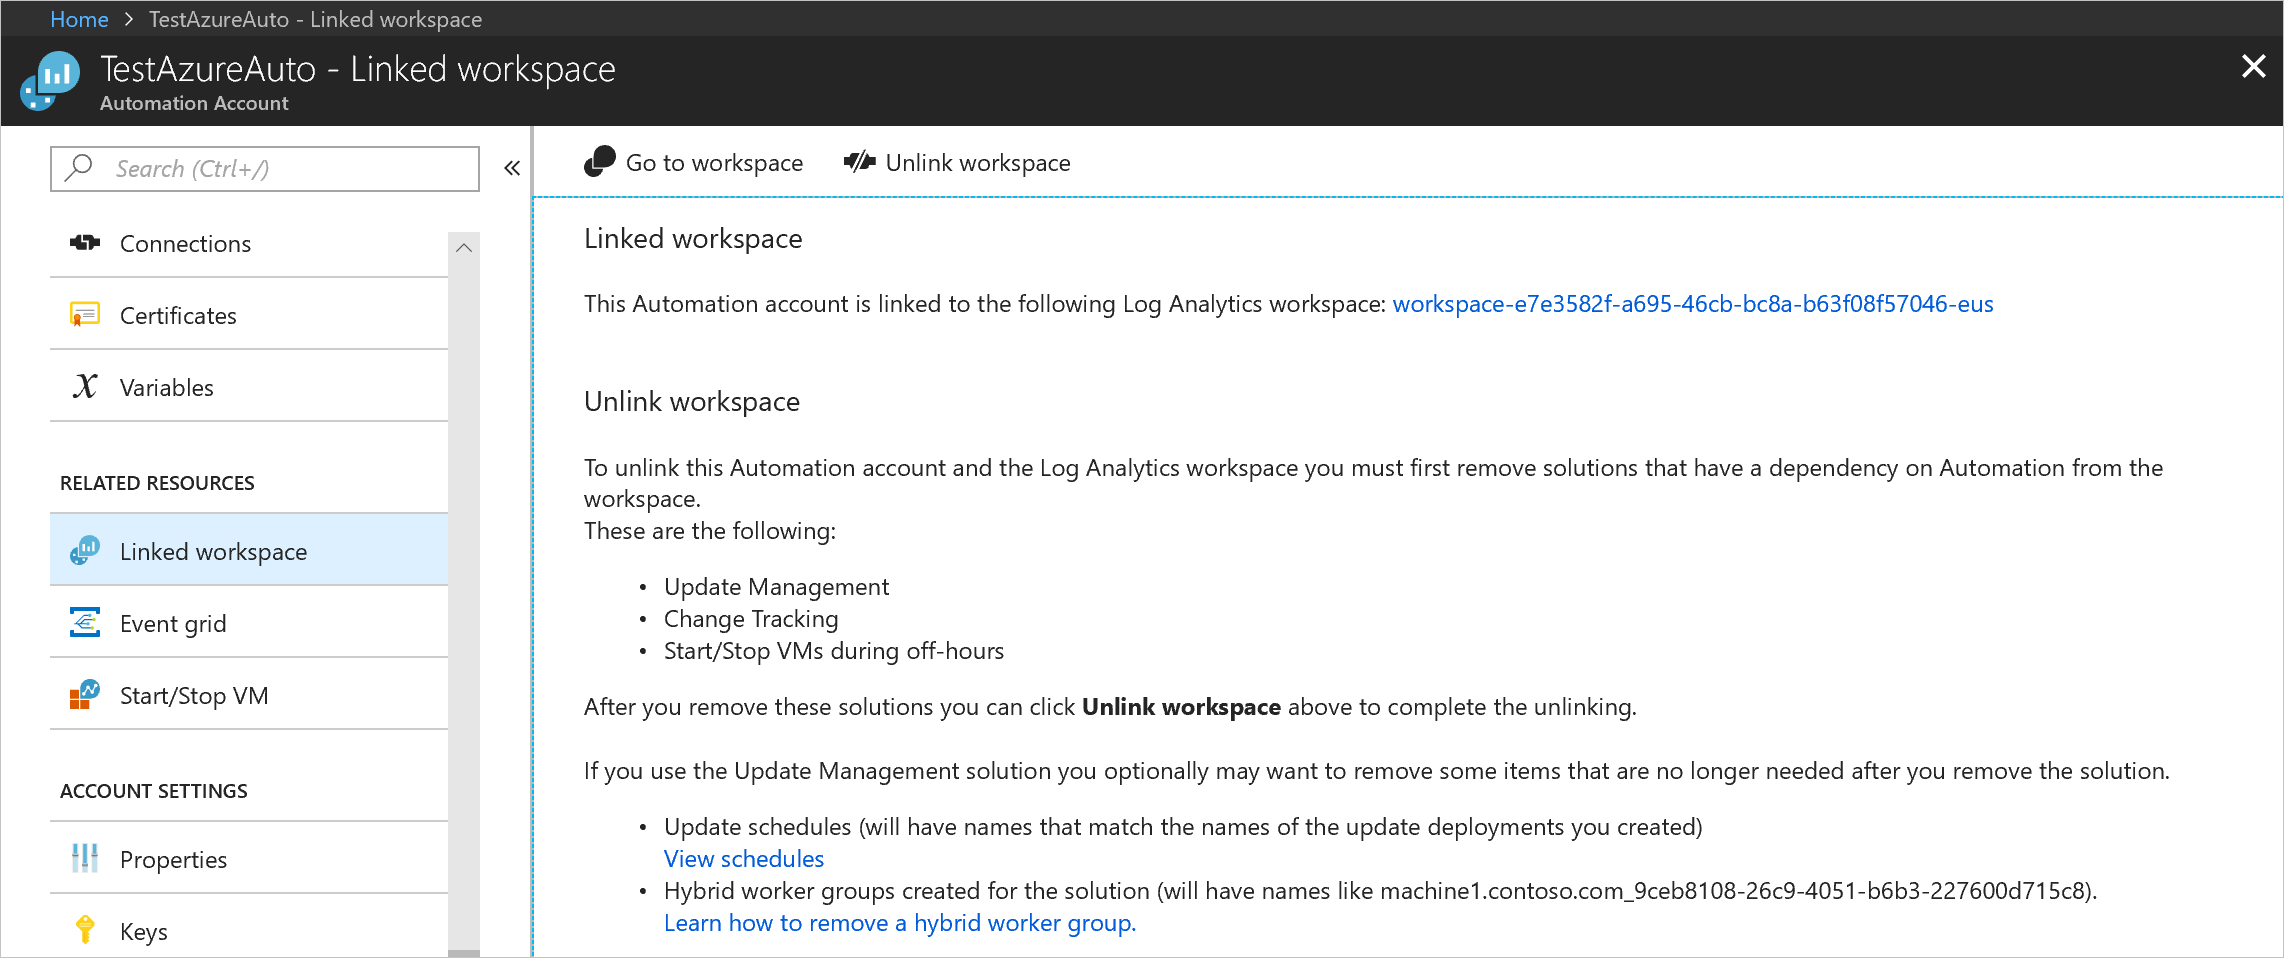Screen dimensions: 2284x958
Task: Click the View schedules link
Action: [x=744, y=859]
